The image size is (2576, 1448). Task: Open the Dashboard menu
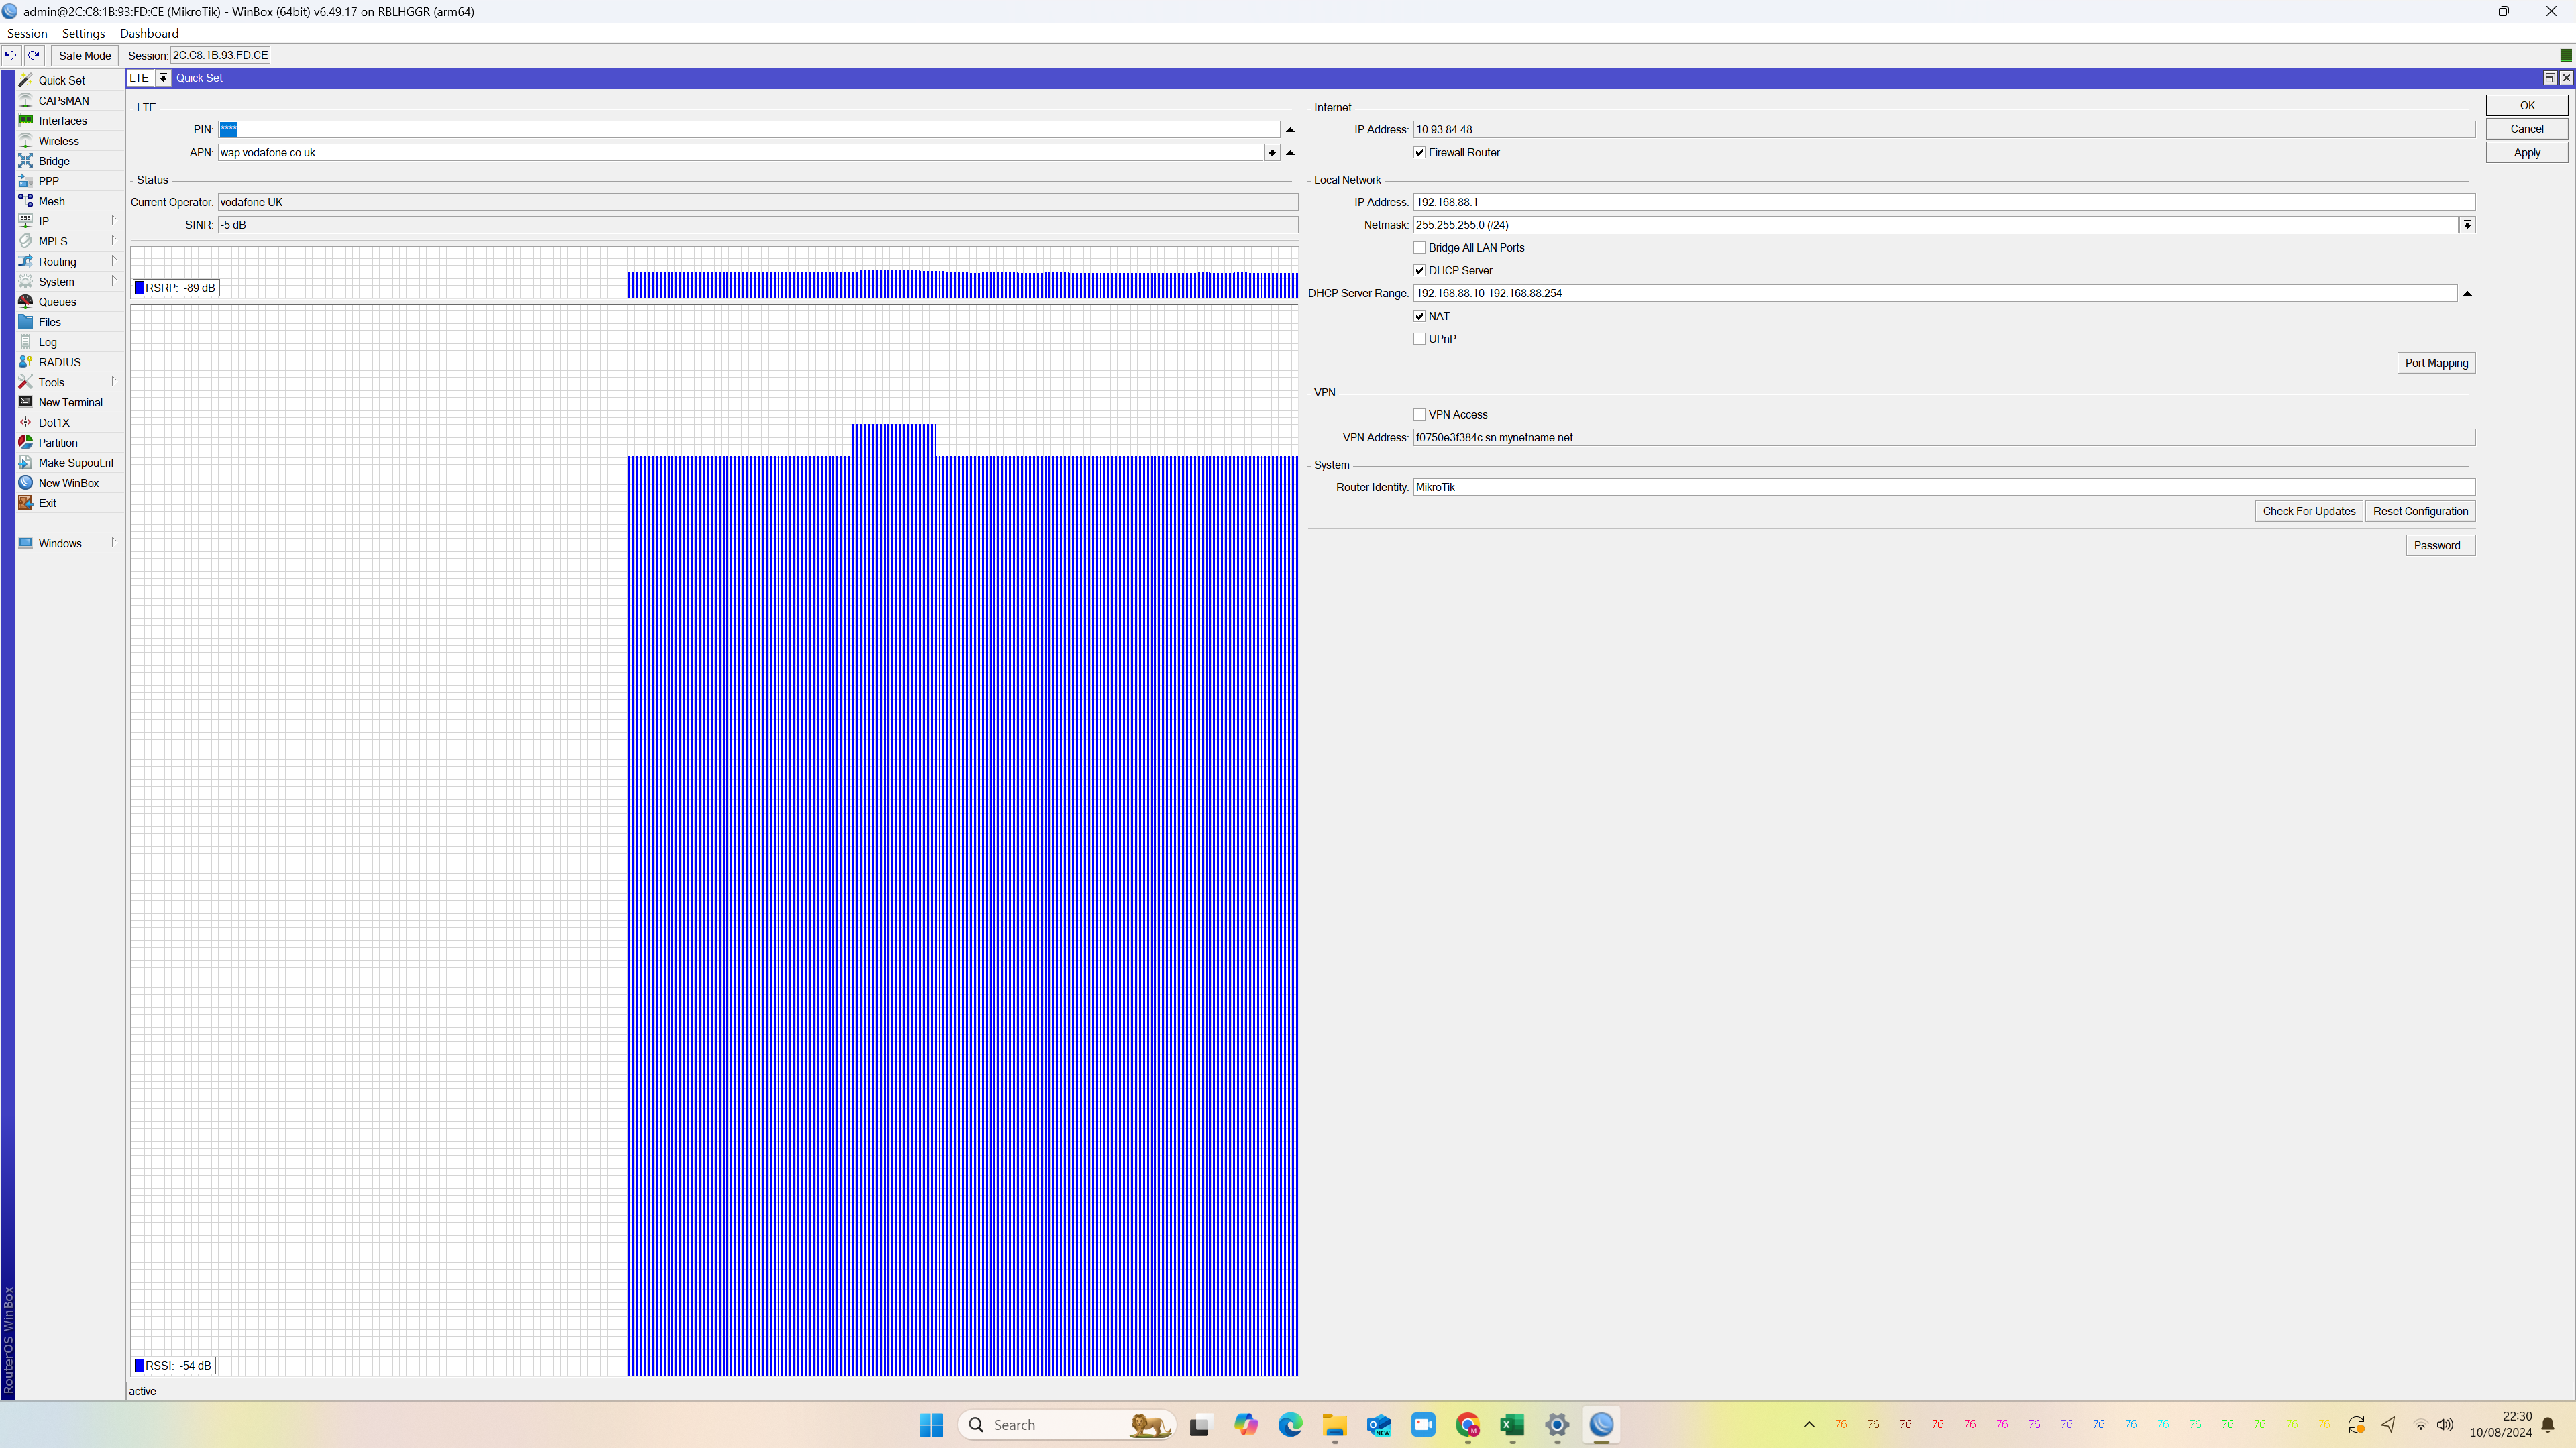click(x=149, y=33)
